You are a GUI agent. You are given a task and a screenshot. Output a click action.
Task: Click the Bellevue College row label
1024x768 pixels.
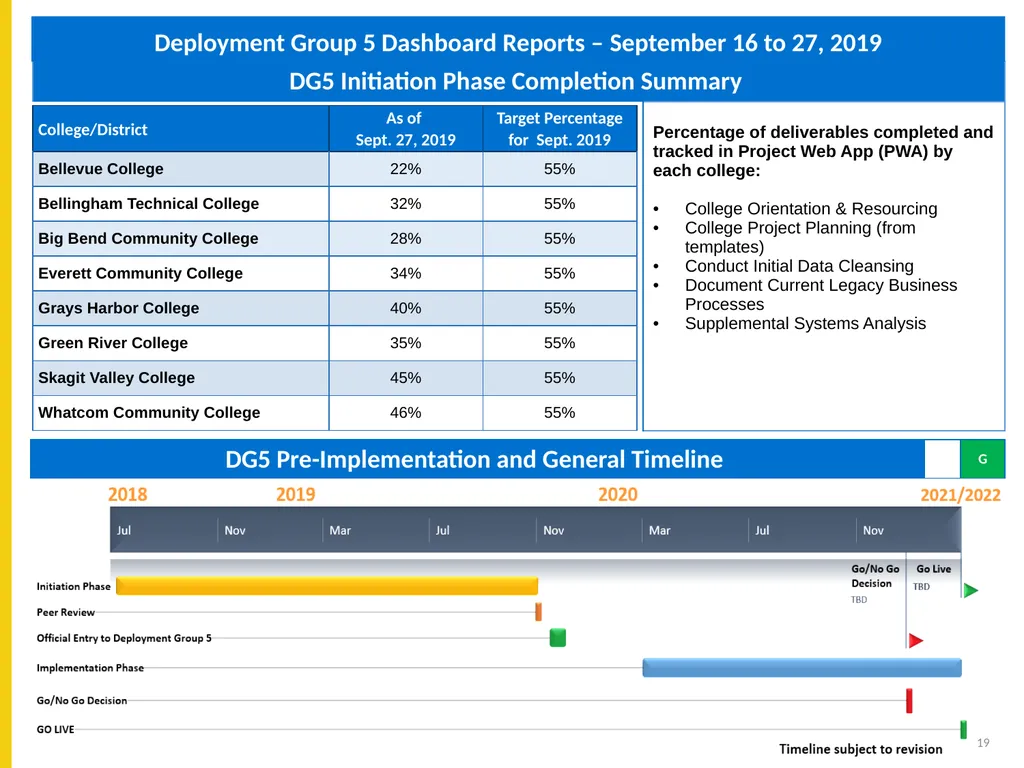(x=101, y=169)
